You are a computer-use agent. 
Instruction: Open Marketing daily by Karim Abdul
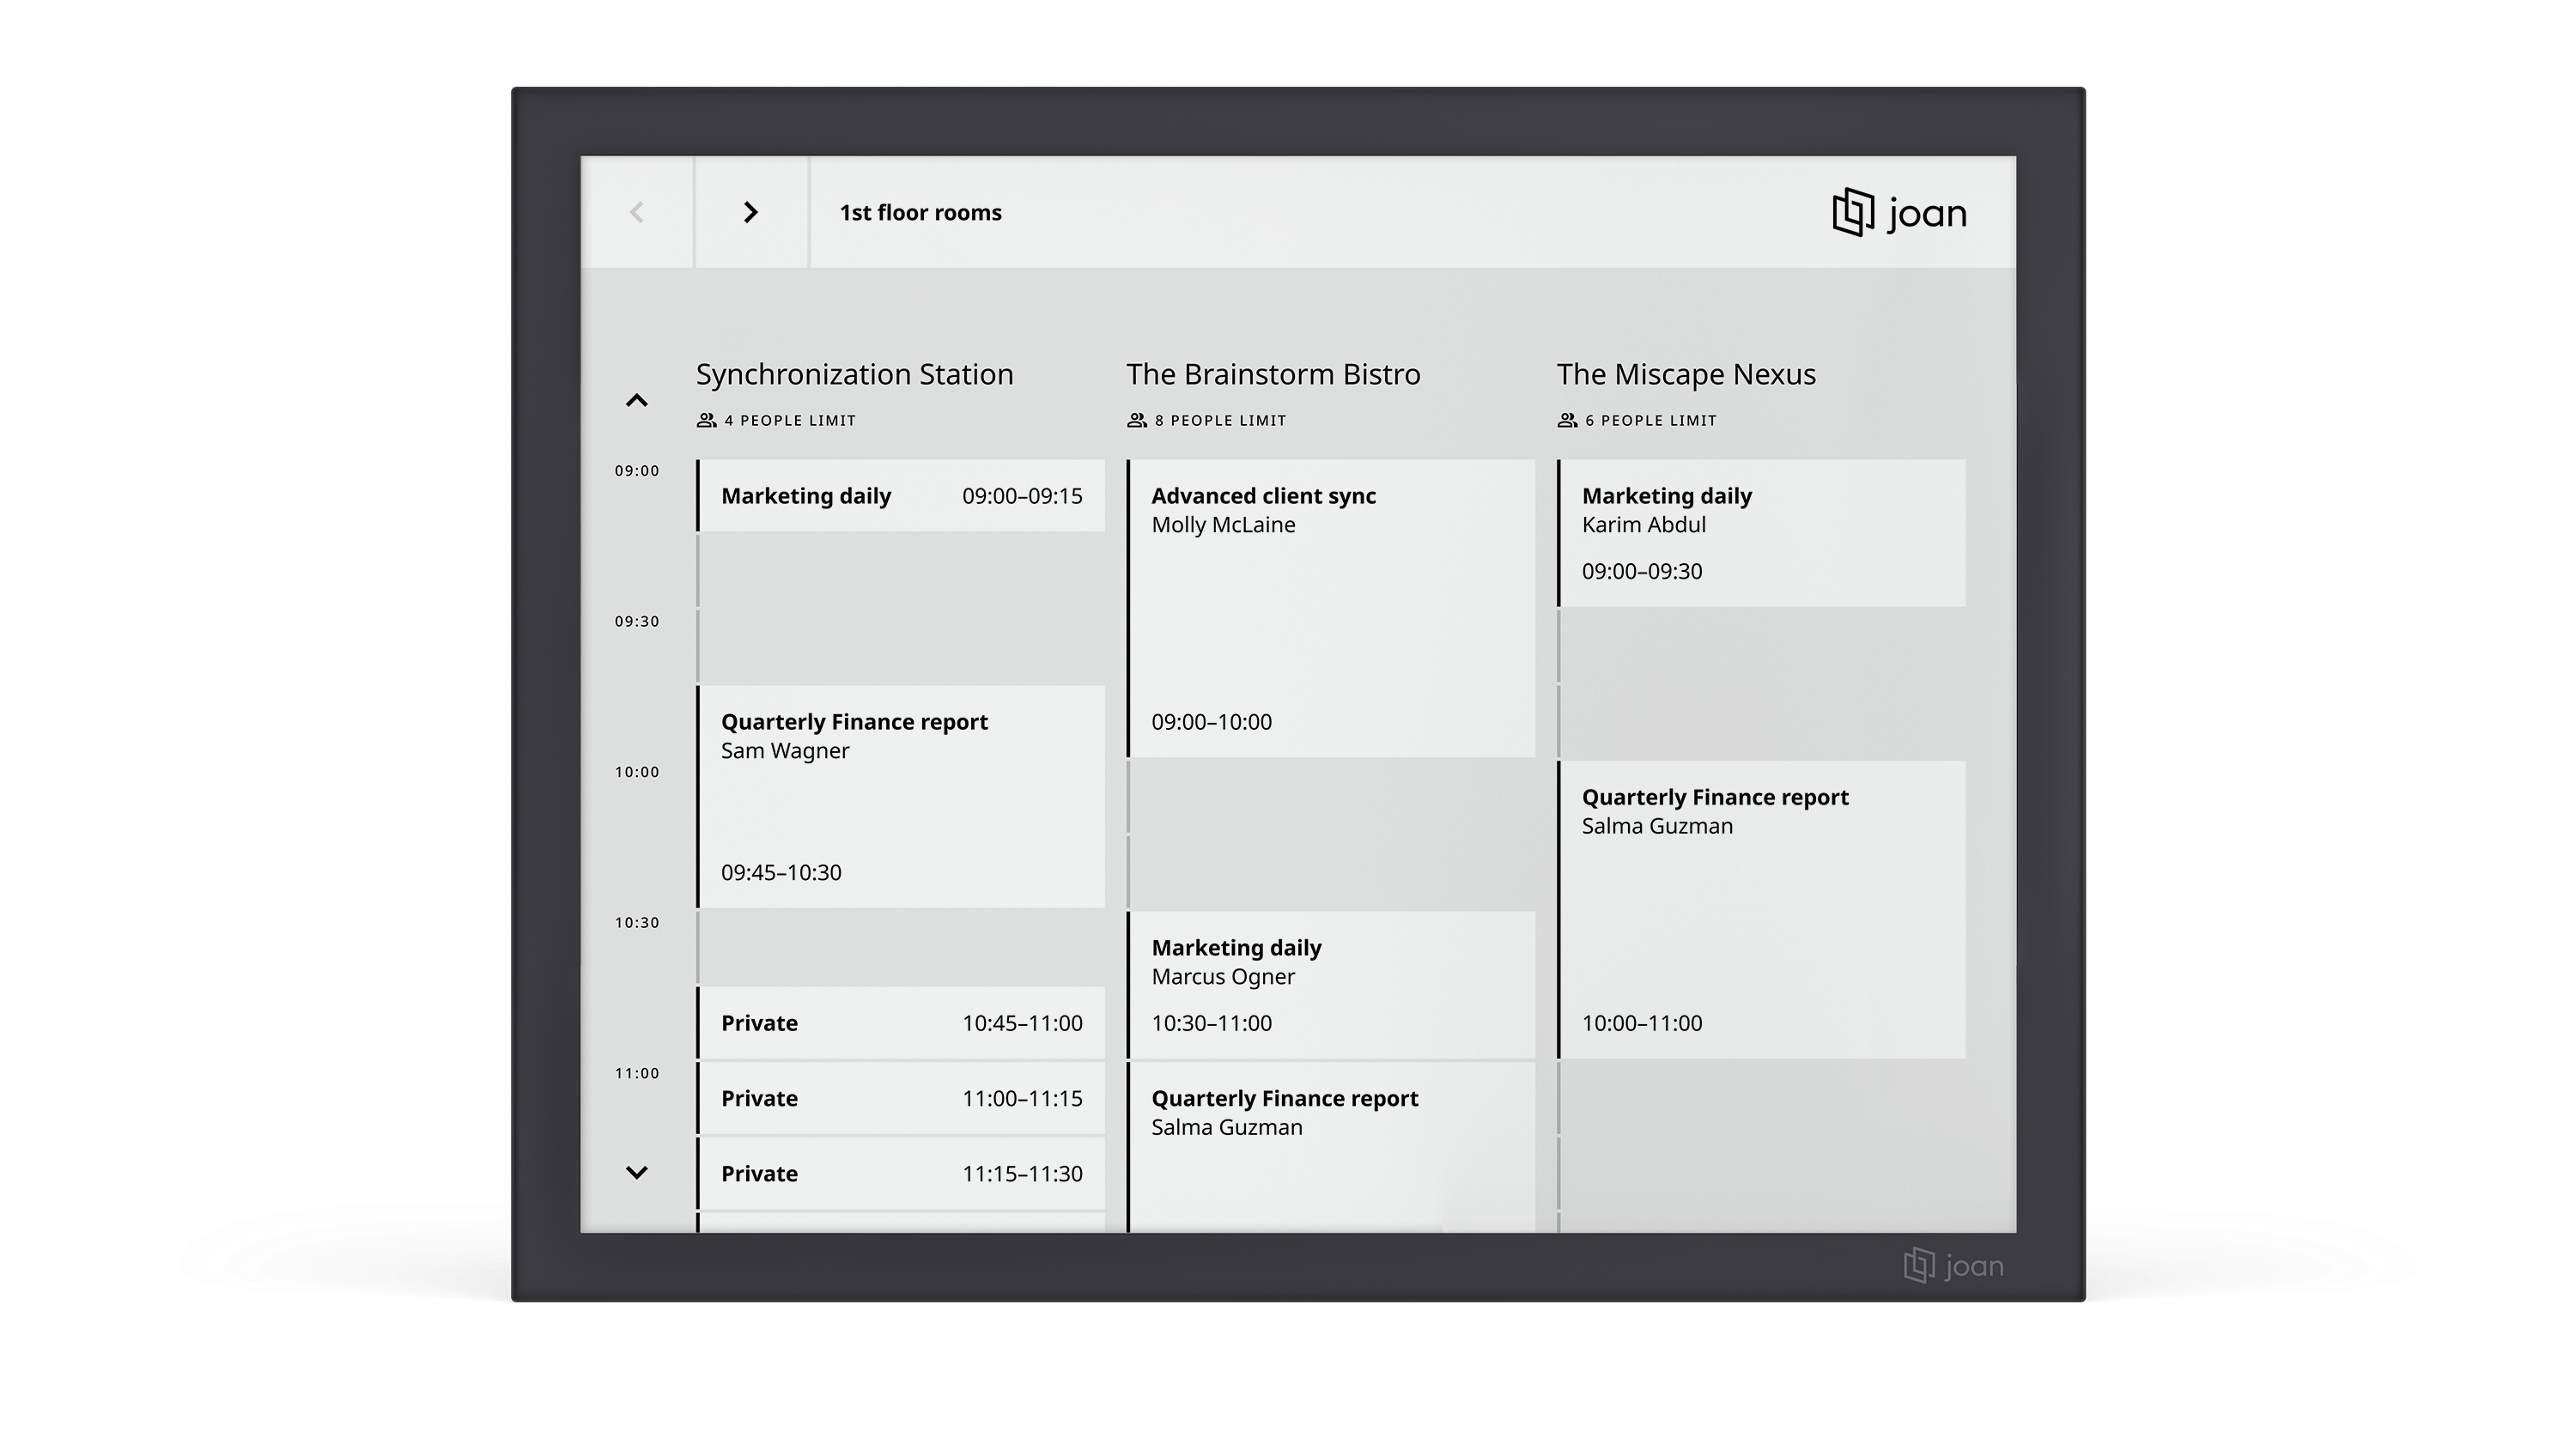click(1761, 533)
